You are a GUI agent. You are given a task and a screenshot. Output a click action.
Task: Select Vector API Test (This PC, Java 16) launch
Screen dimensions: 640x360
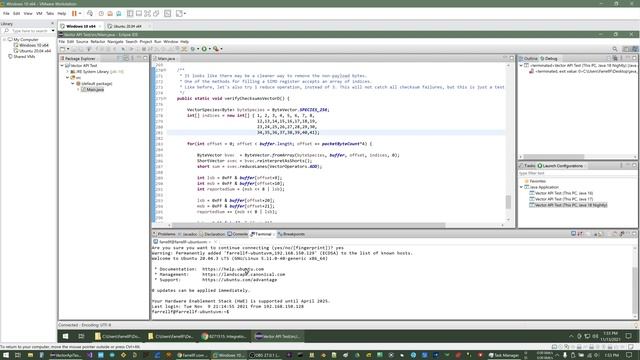pyautogui.click(x=561, y=193)
